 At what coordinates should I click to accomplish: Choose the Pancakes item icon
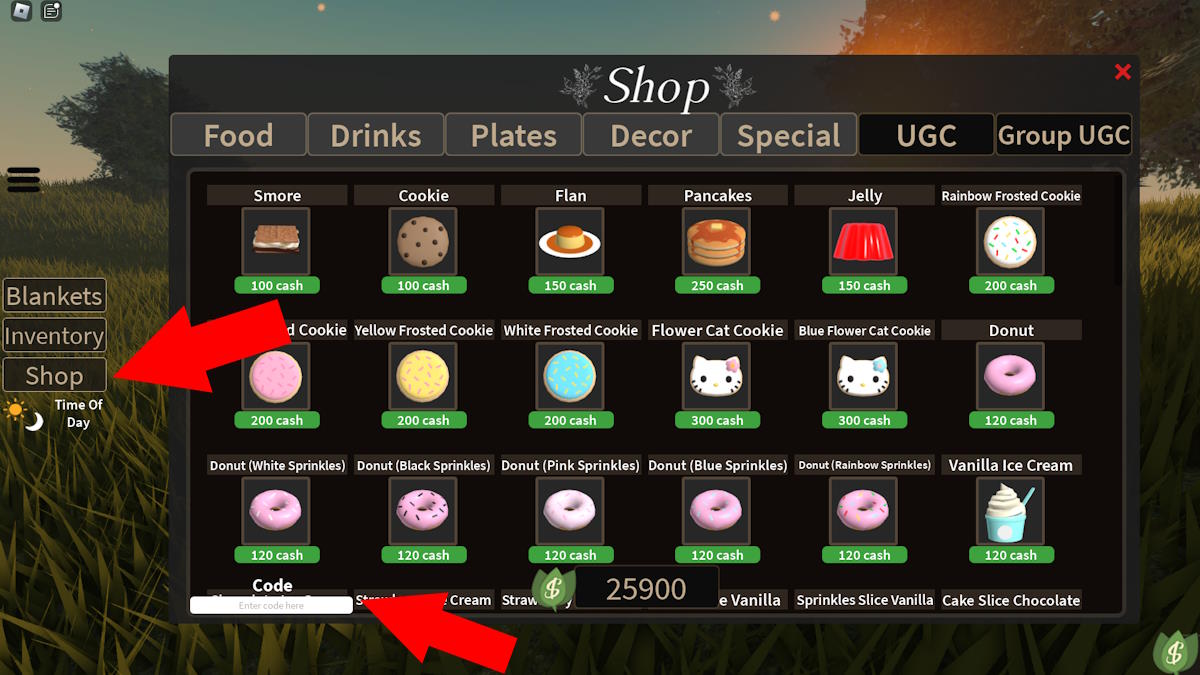[717, 241]
